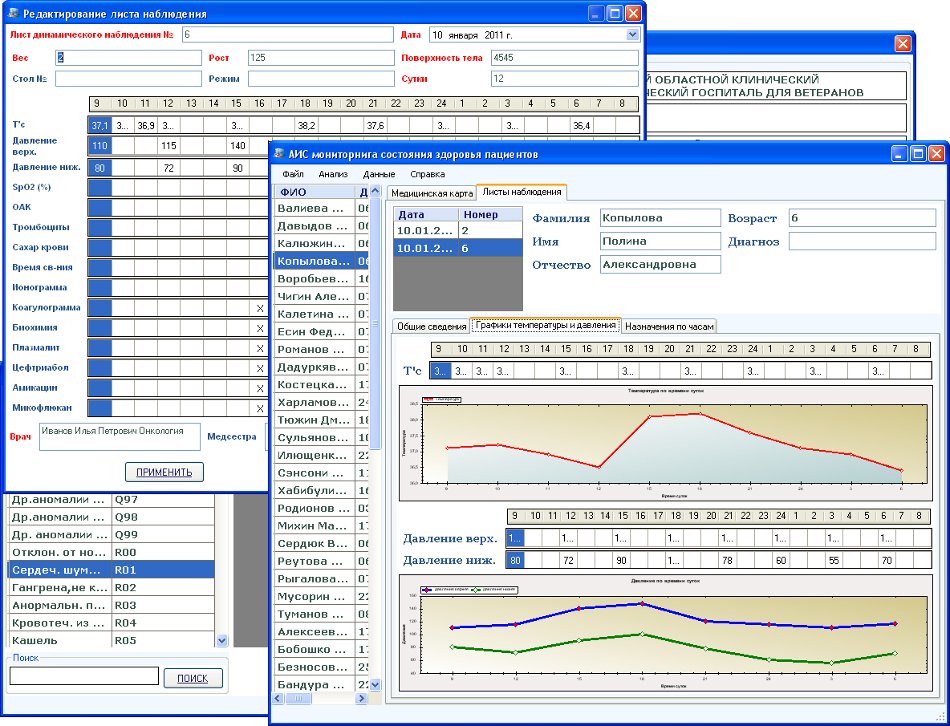Switch to the Медицинская карта tab
The image size is (950, 726).
pyautogui.click(x=430, y=191)
